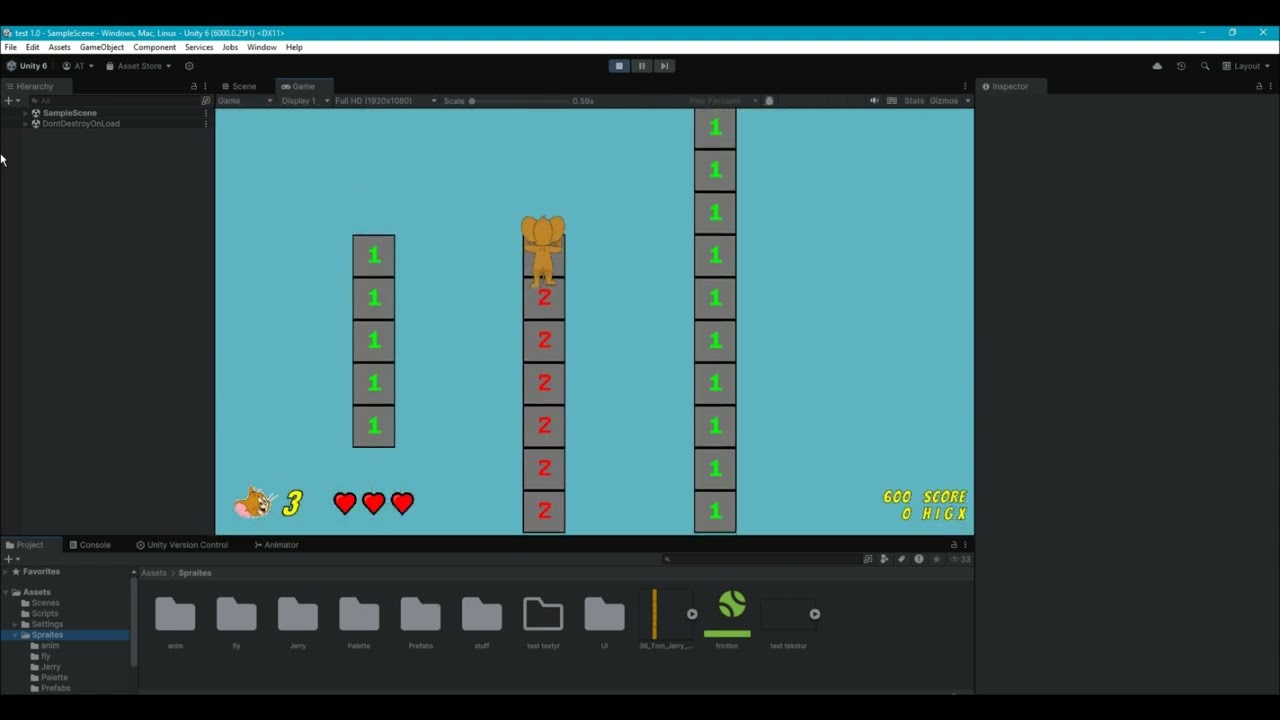Open the Full HD resolution dropdown
This screenshot has width=1280, height=720.
coord(386,101)
